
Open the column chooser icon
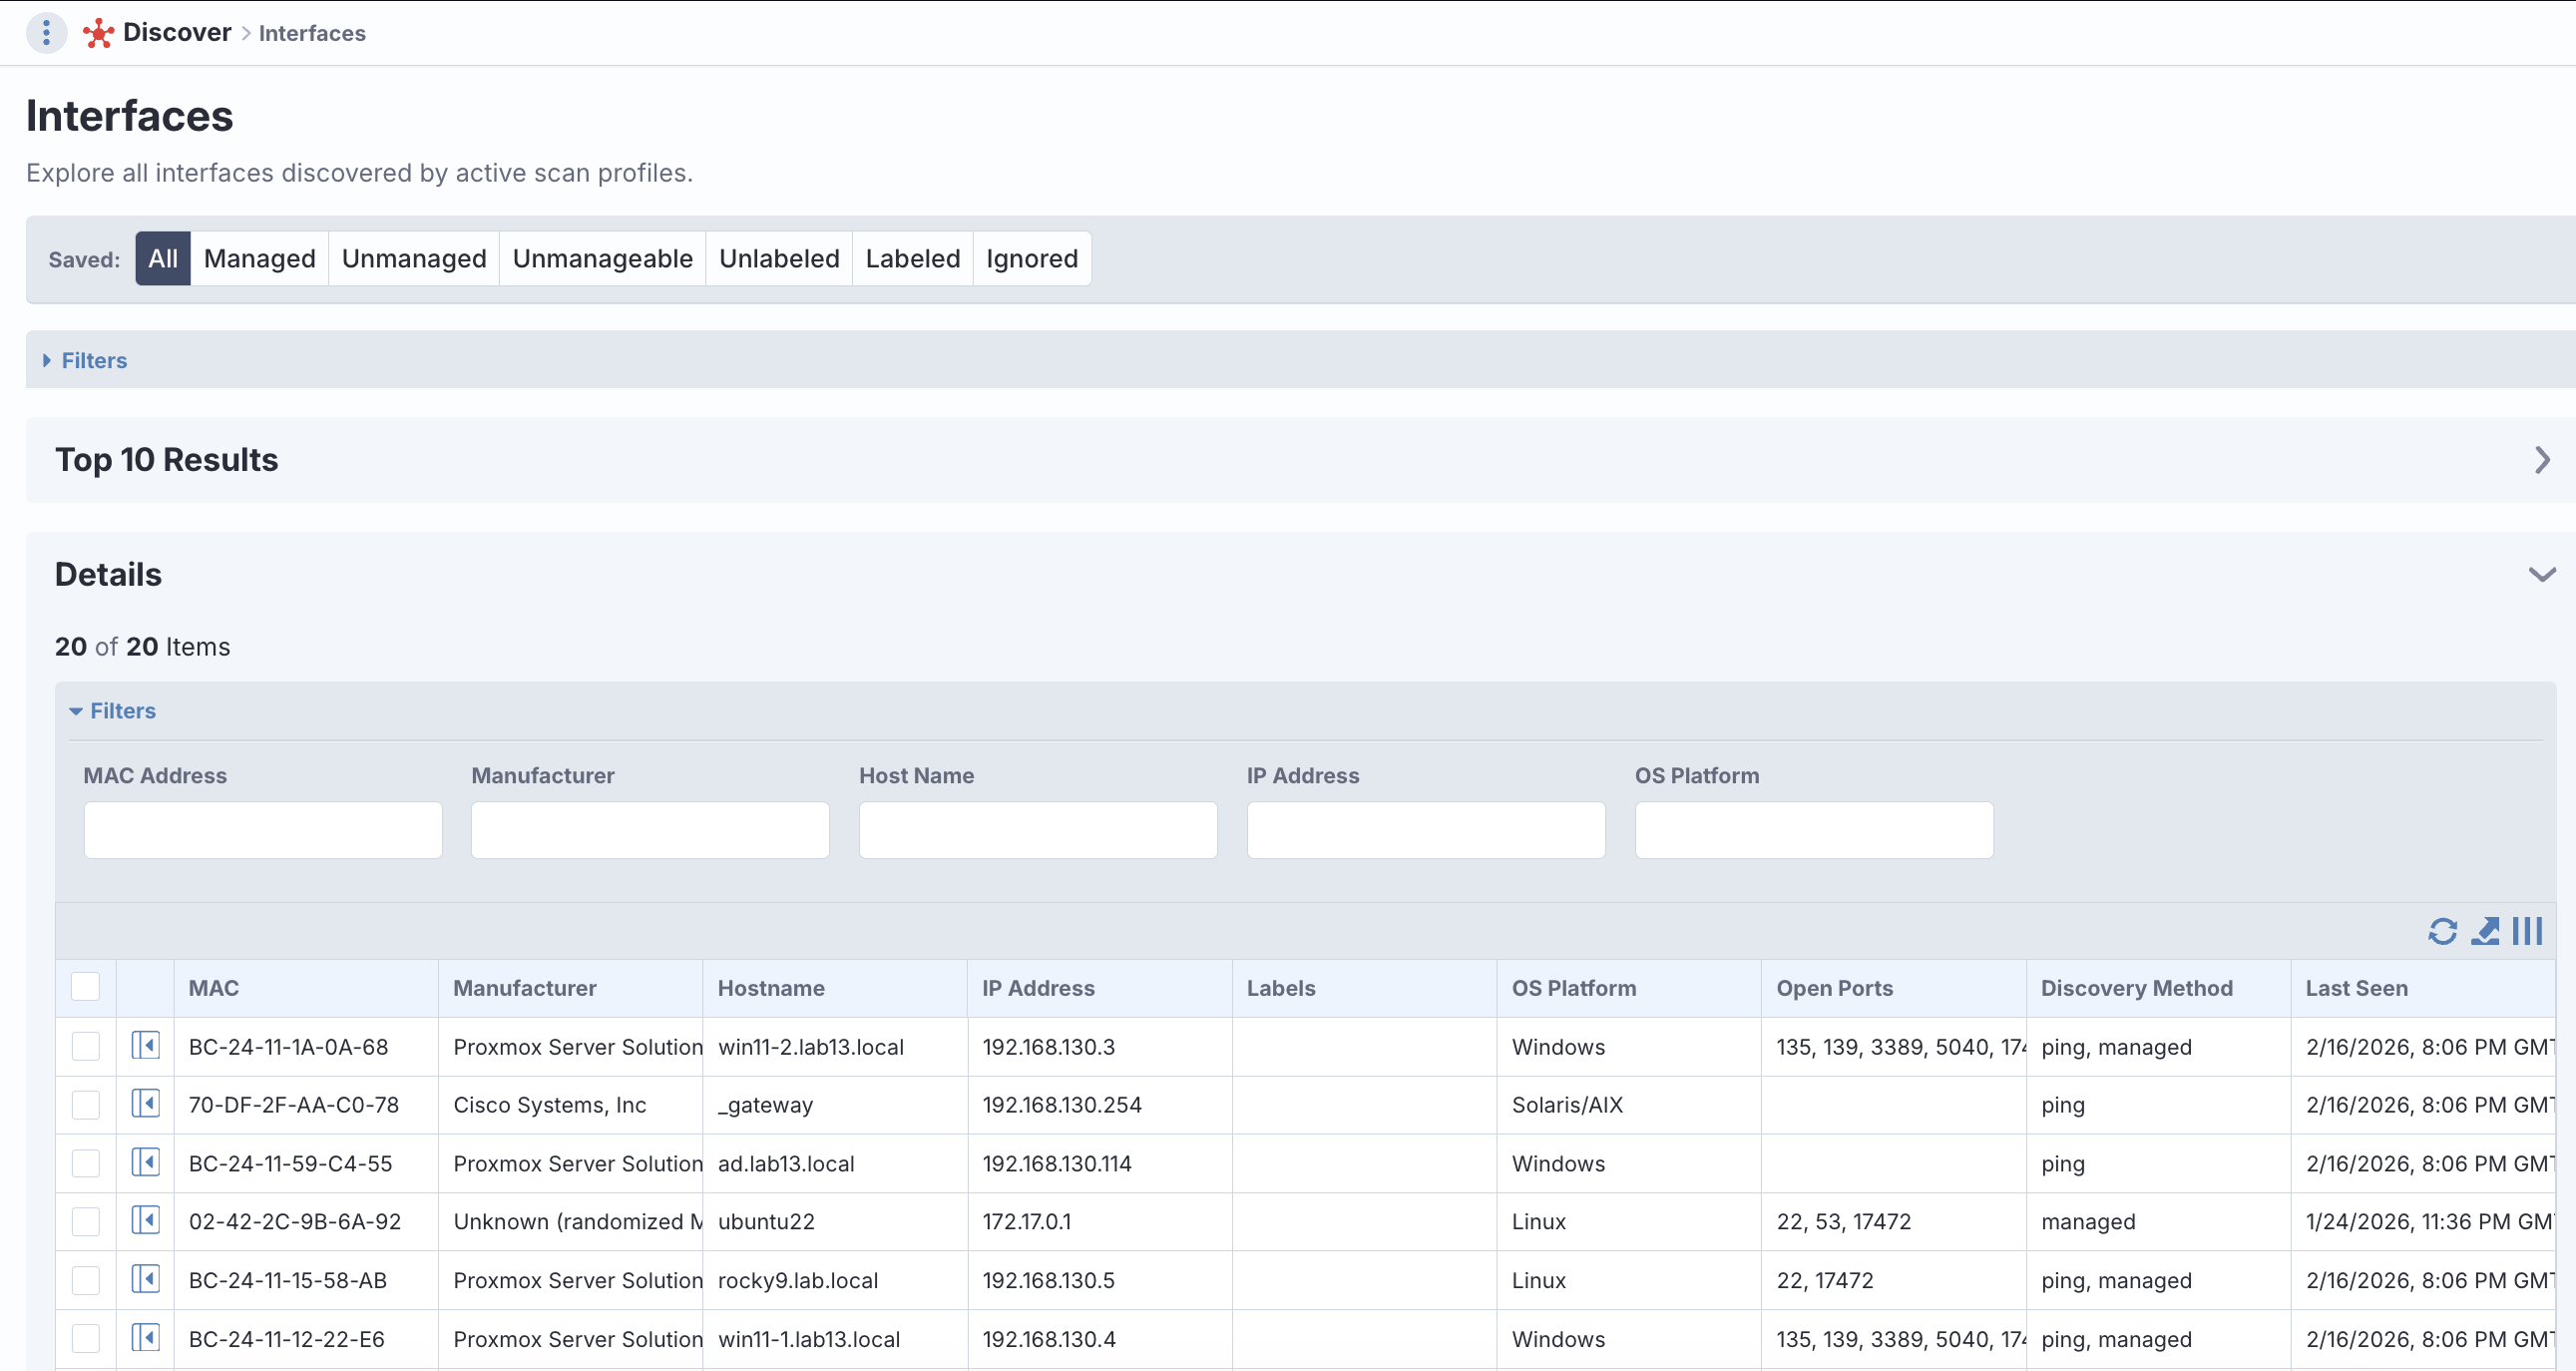click(x=2527, y=931)
